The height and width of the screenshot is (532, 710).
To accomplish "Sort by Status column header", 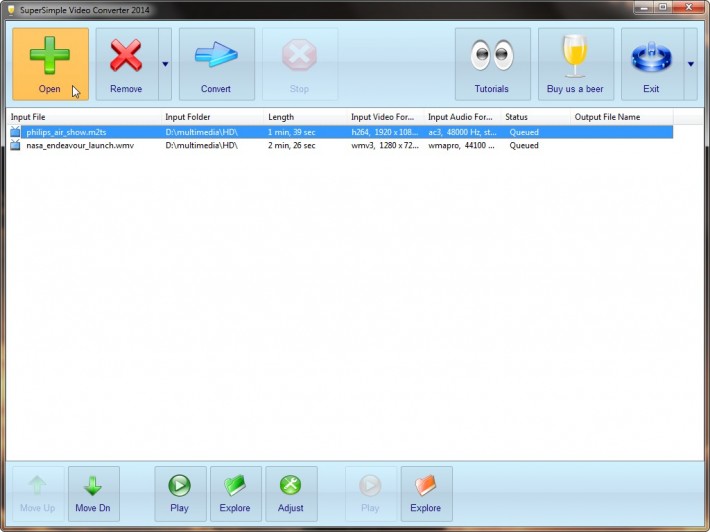I will pos(536,117).
